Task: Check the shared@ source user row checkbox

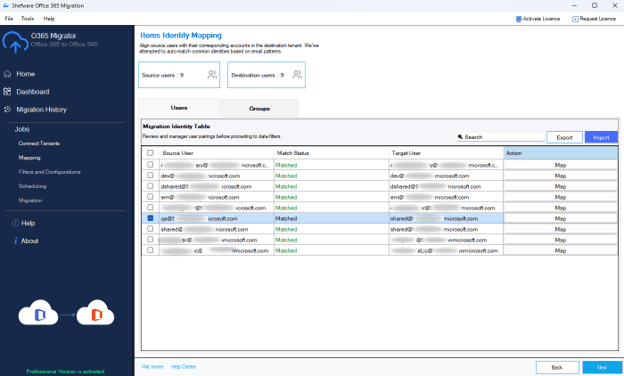Action: 150,229
